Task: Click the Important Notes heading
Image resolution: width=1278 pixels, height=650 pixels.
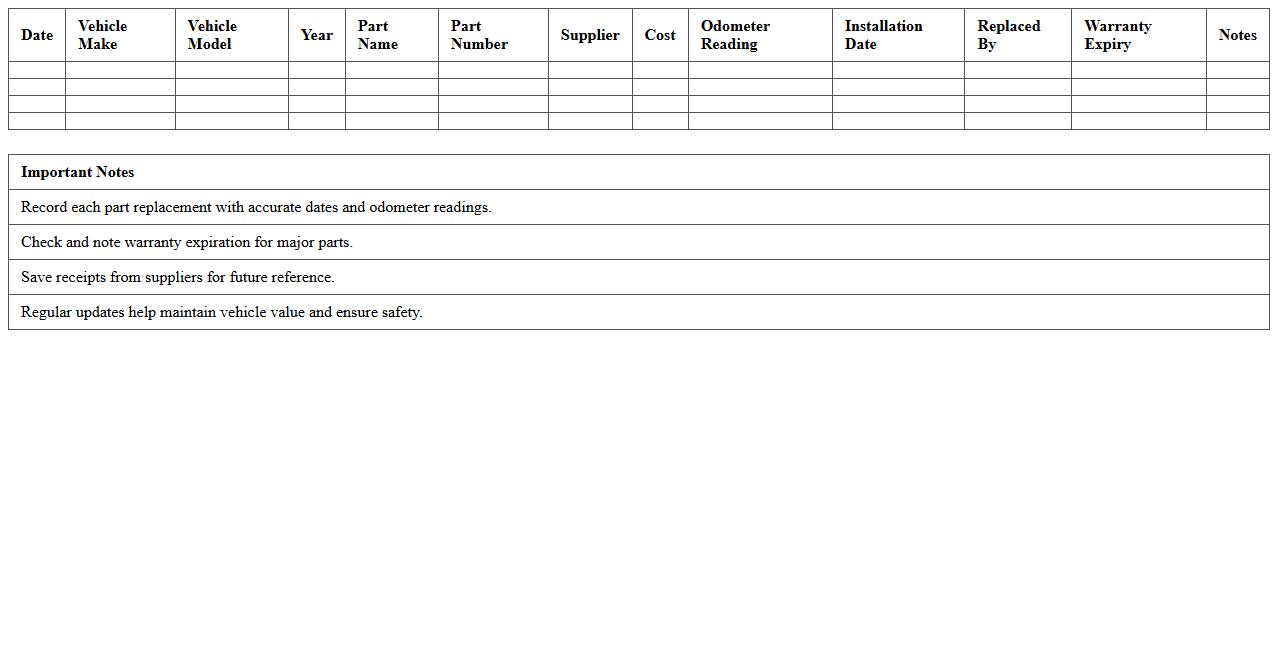Action: tap(78, 172)
